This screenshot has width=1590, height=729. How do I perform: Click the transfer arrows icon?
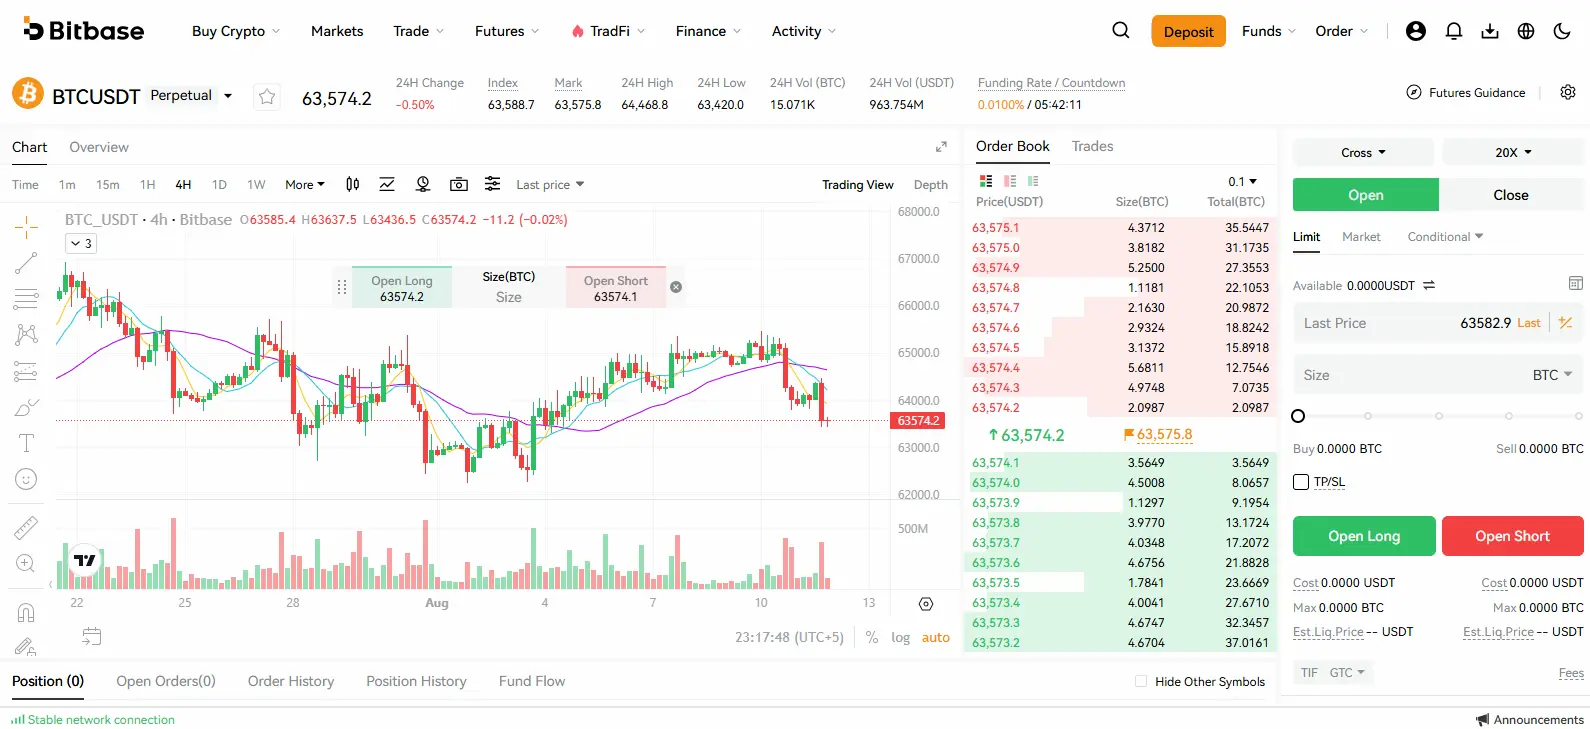point(1429,285)
